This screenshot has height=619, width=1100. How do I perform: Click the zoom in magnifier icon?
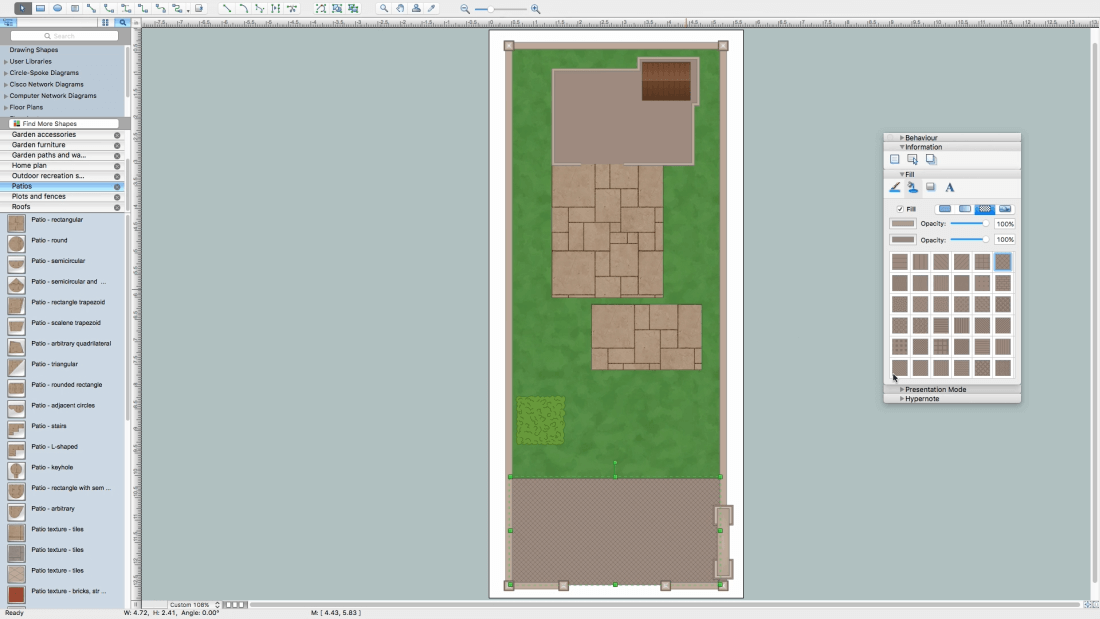pos(535,8)
